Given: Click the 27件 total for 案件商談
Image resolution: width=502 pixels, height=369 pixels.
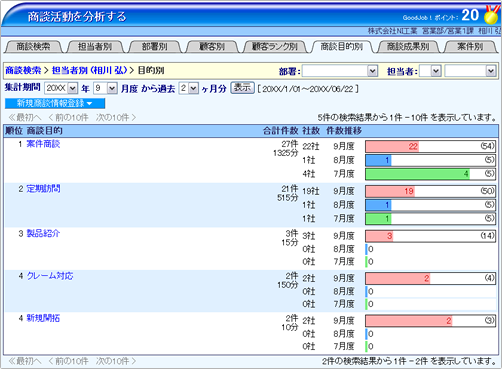Looking at the screenshot, I should 290,144.
